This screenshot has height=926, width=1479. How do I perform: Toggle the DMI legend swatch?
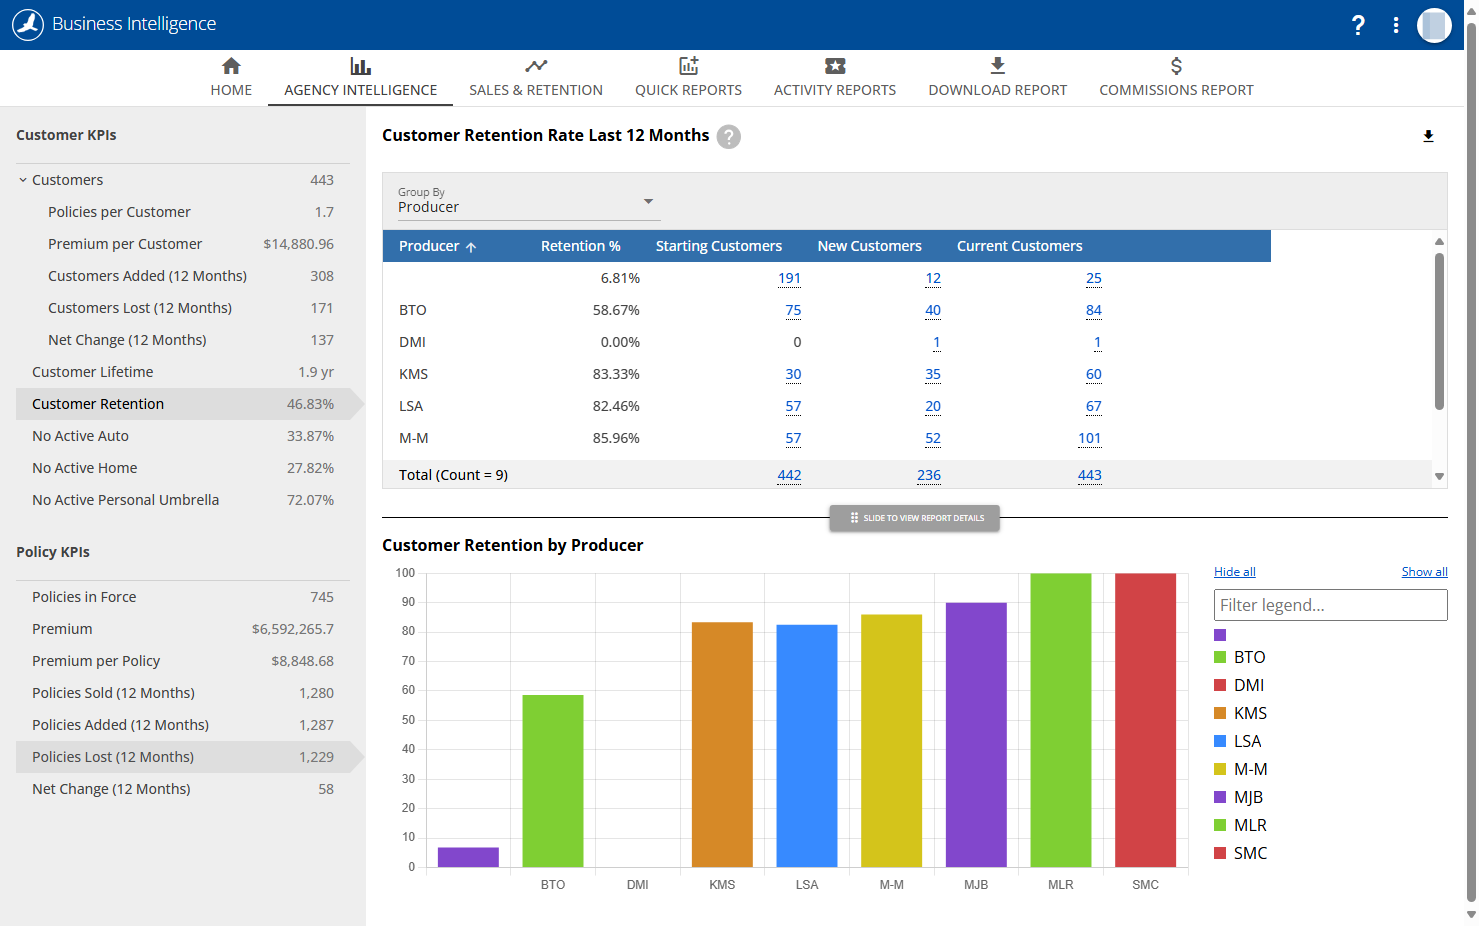point(1220,685)
